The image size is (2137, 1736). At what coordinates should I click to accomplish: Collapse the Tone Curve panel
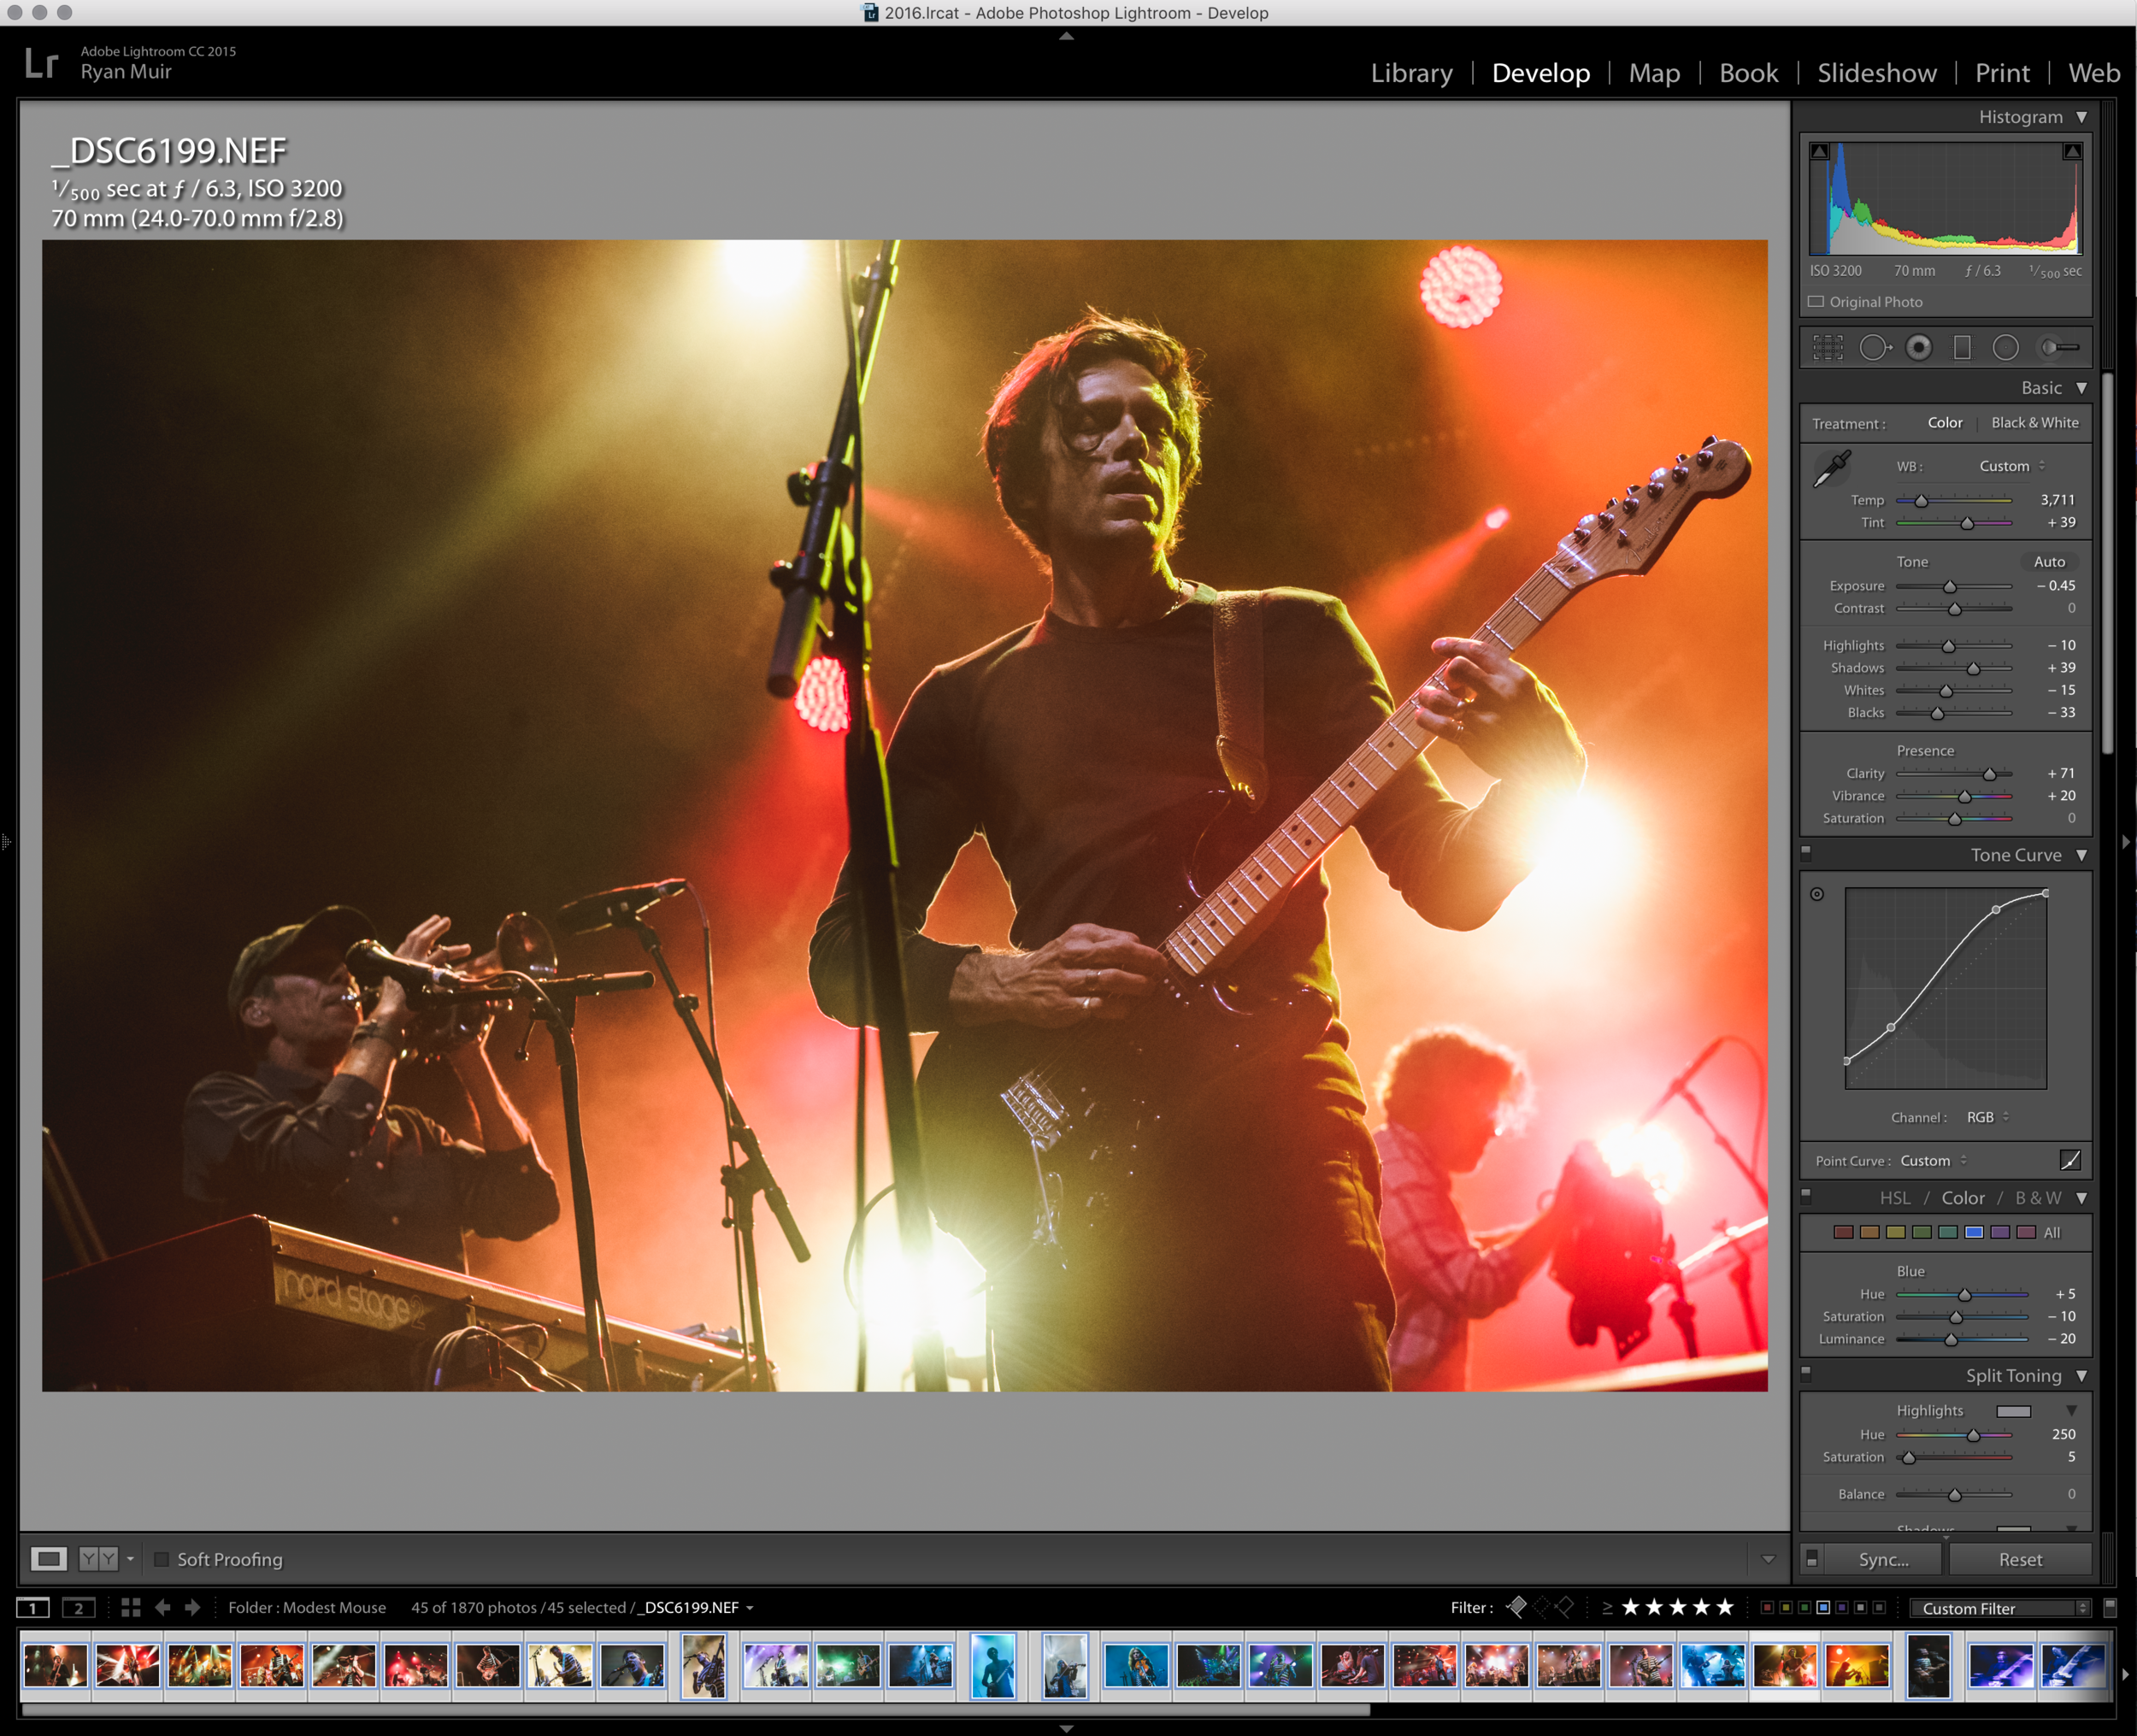click(x=2081, y=855)
